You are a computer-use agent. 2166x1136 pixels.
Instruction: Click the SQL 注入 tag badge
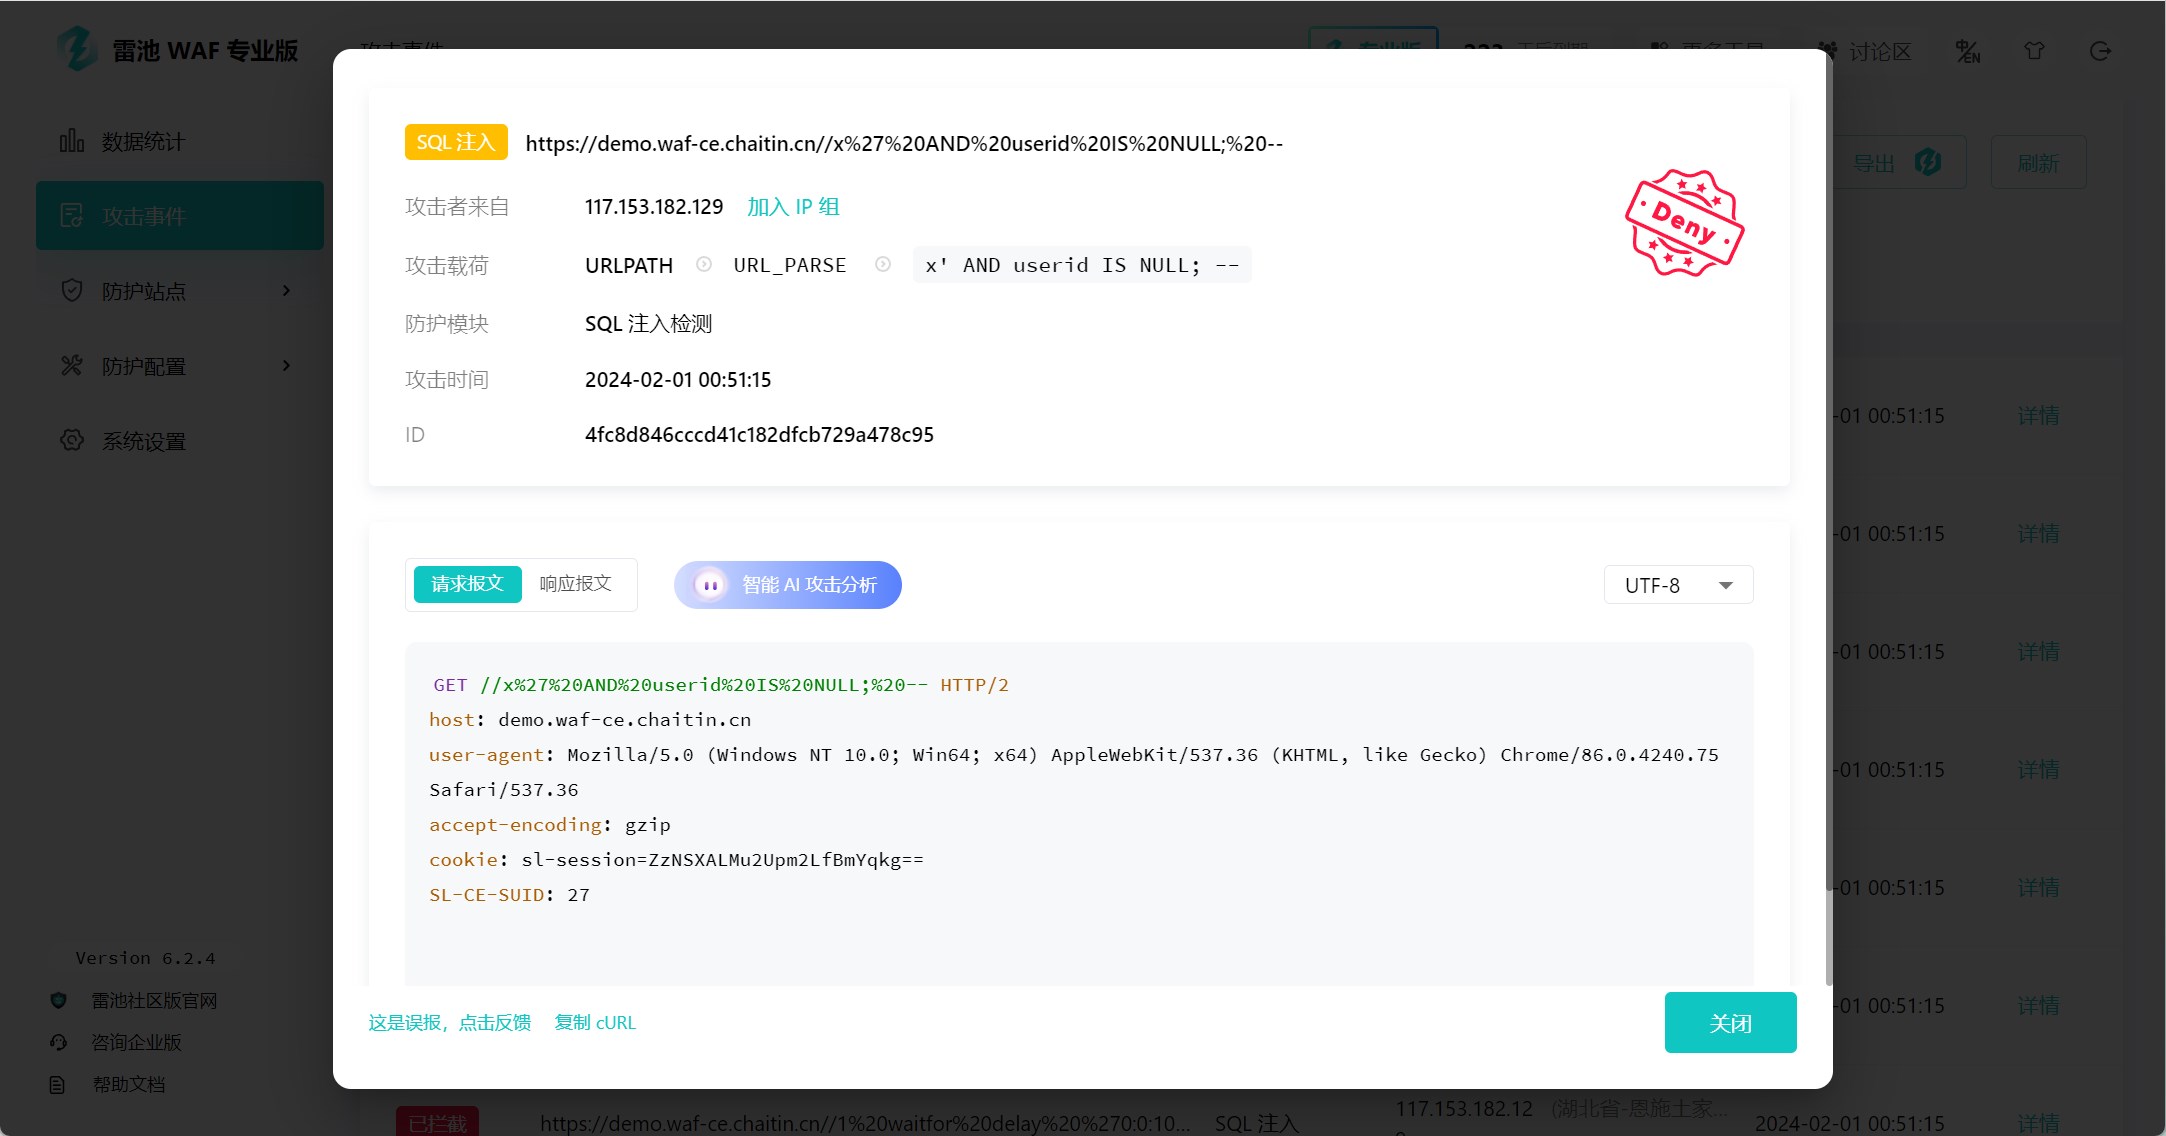coord(456,143)
